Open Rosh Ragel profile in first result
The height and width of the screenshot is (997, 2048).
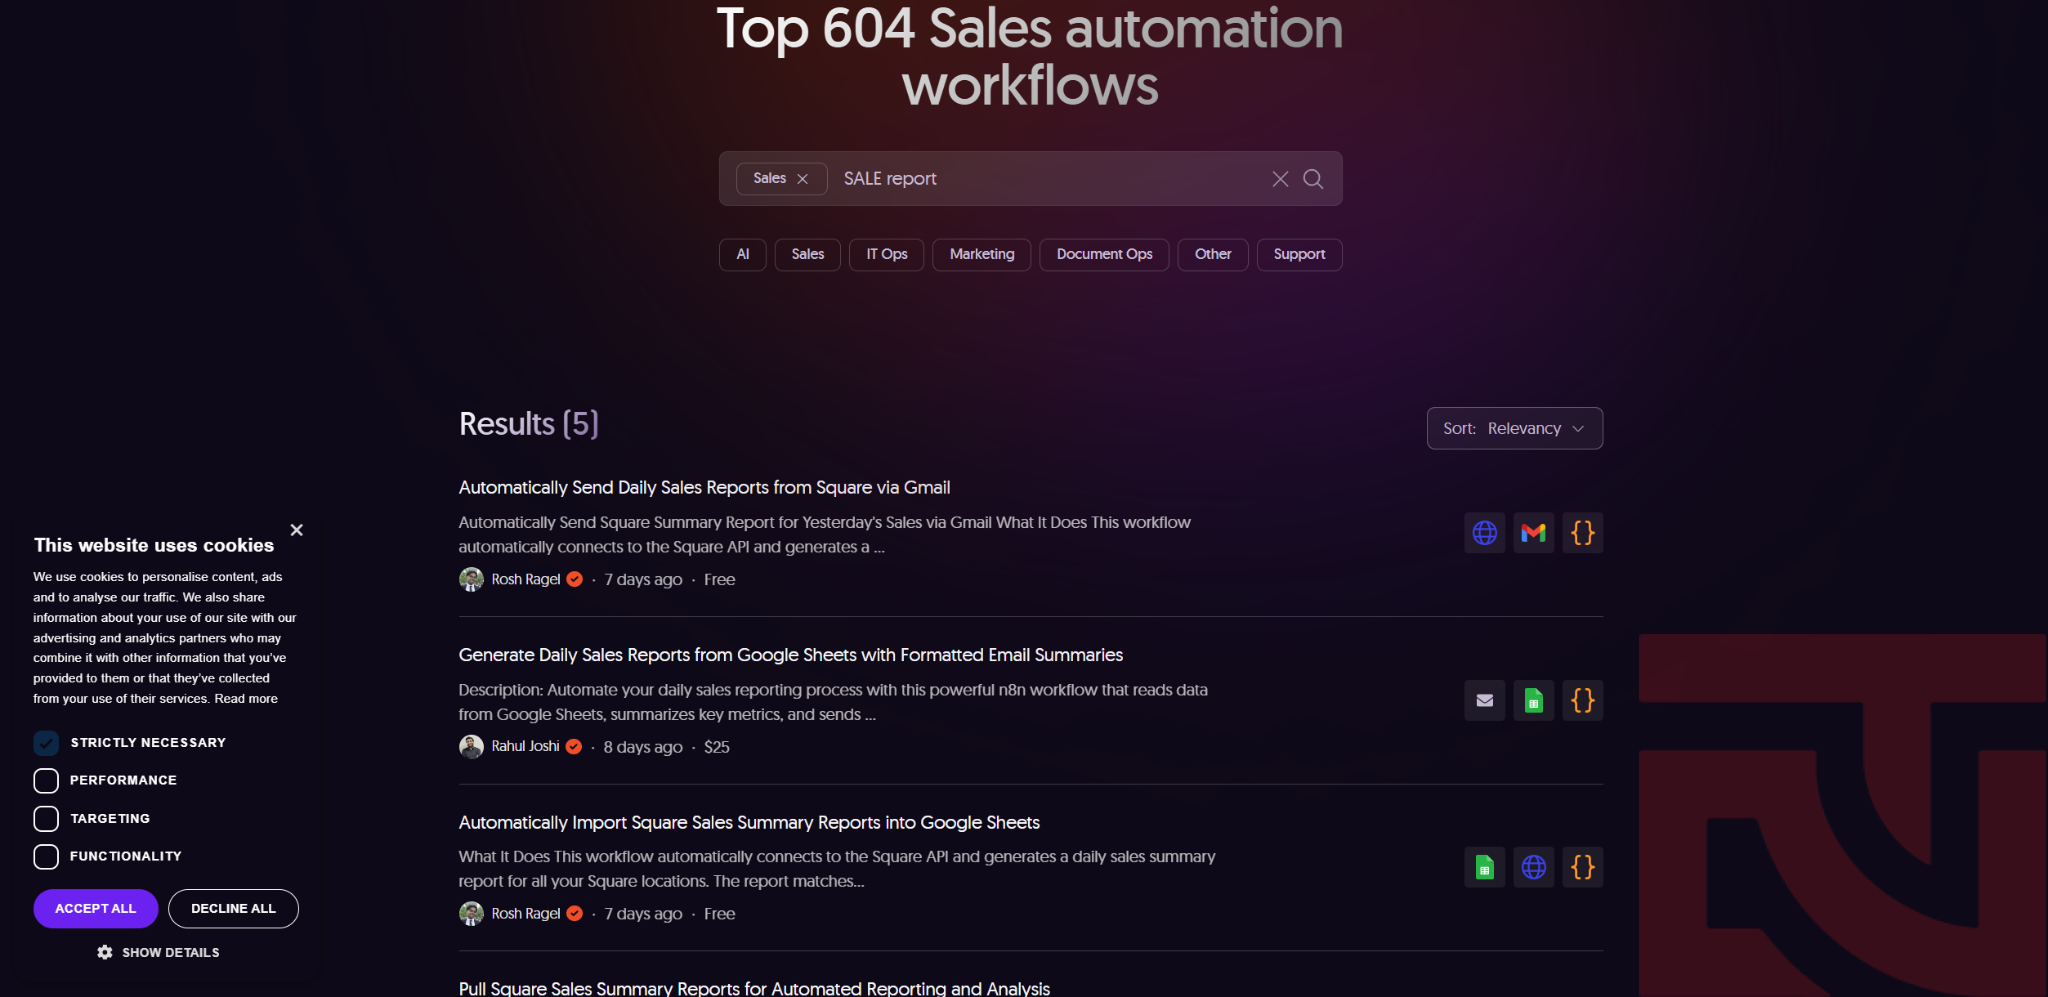pos(525,580)
